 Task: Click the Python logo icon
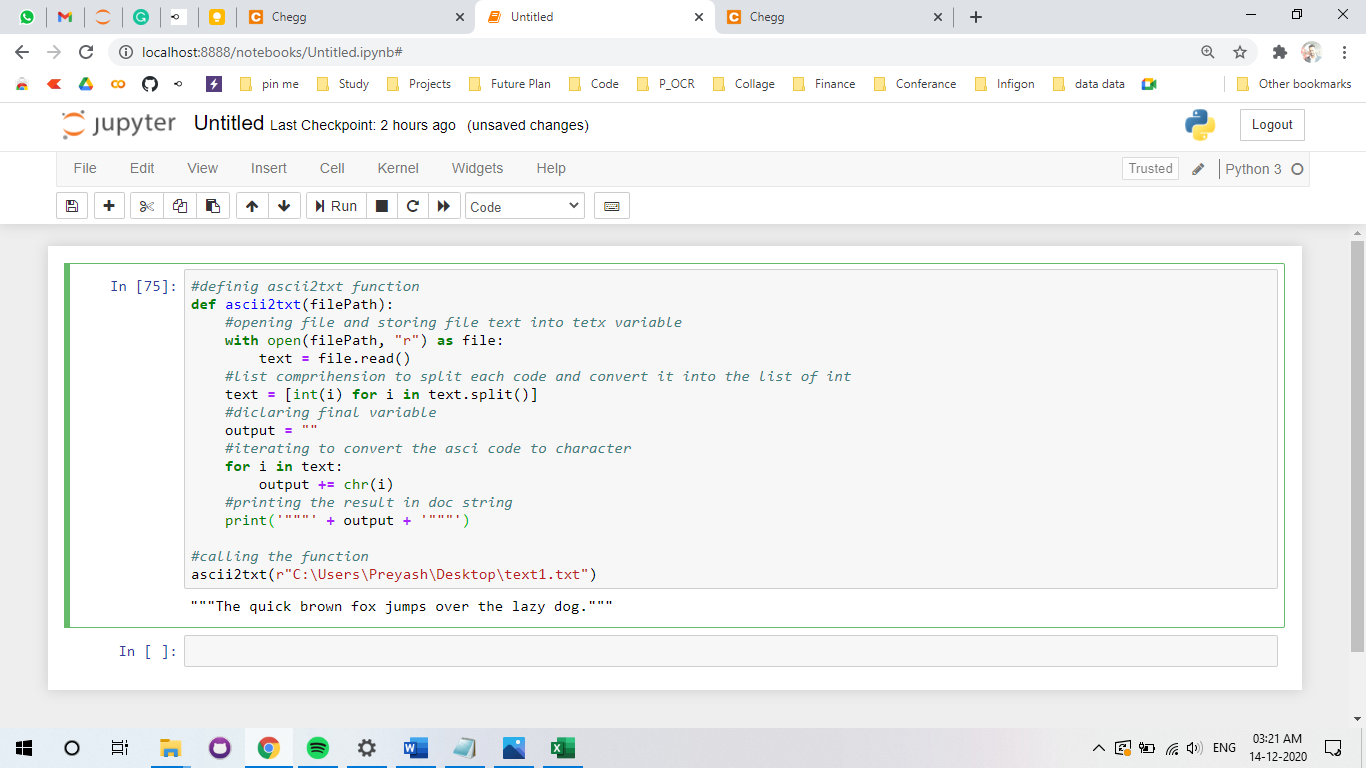(x=1200, y=125)
